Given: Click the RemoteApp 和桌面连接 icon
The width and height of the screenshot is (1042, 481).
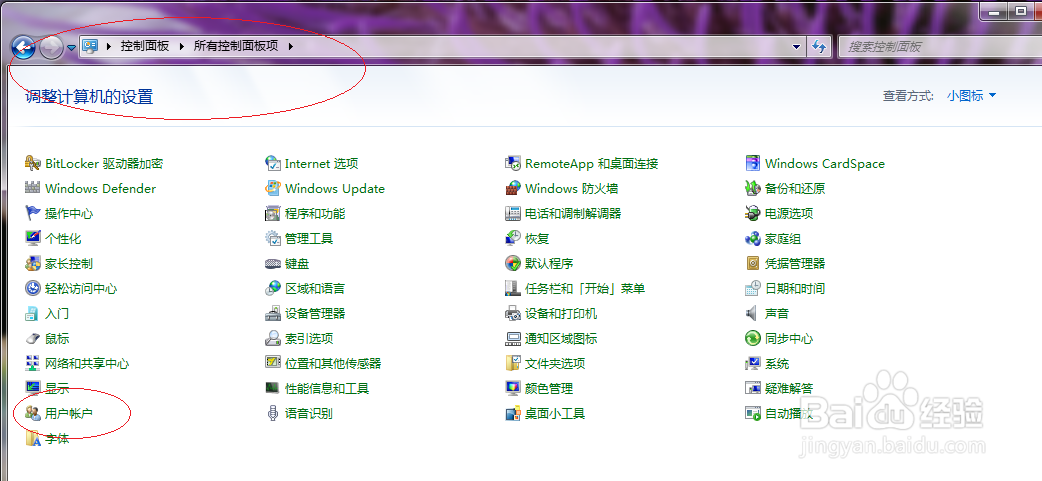Looking at the screenshot, I should point(512,163).
